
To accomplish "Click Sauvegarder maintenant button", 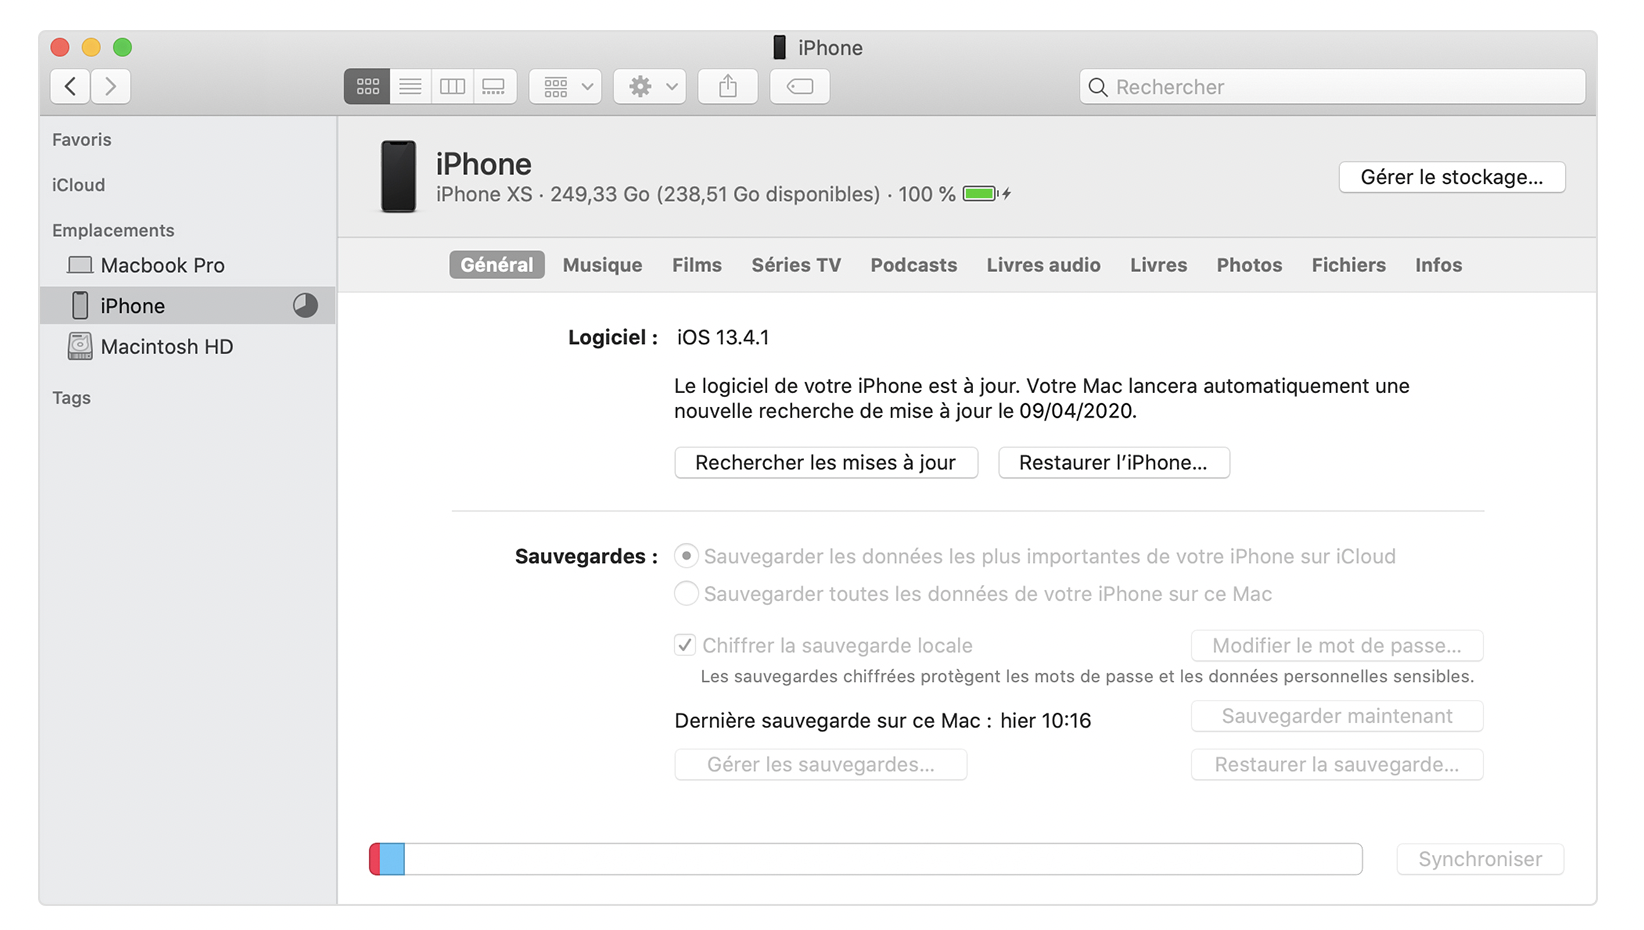I will [1337, 716].
